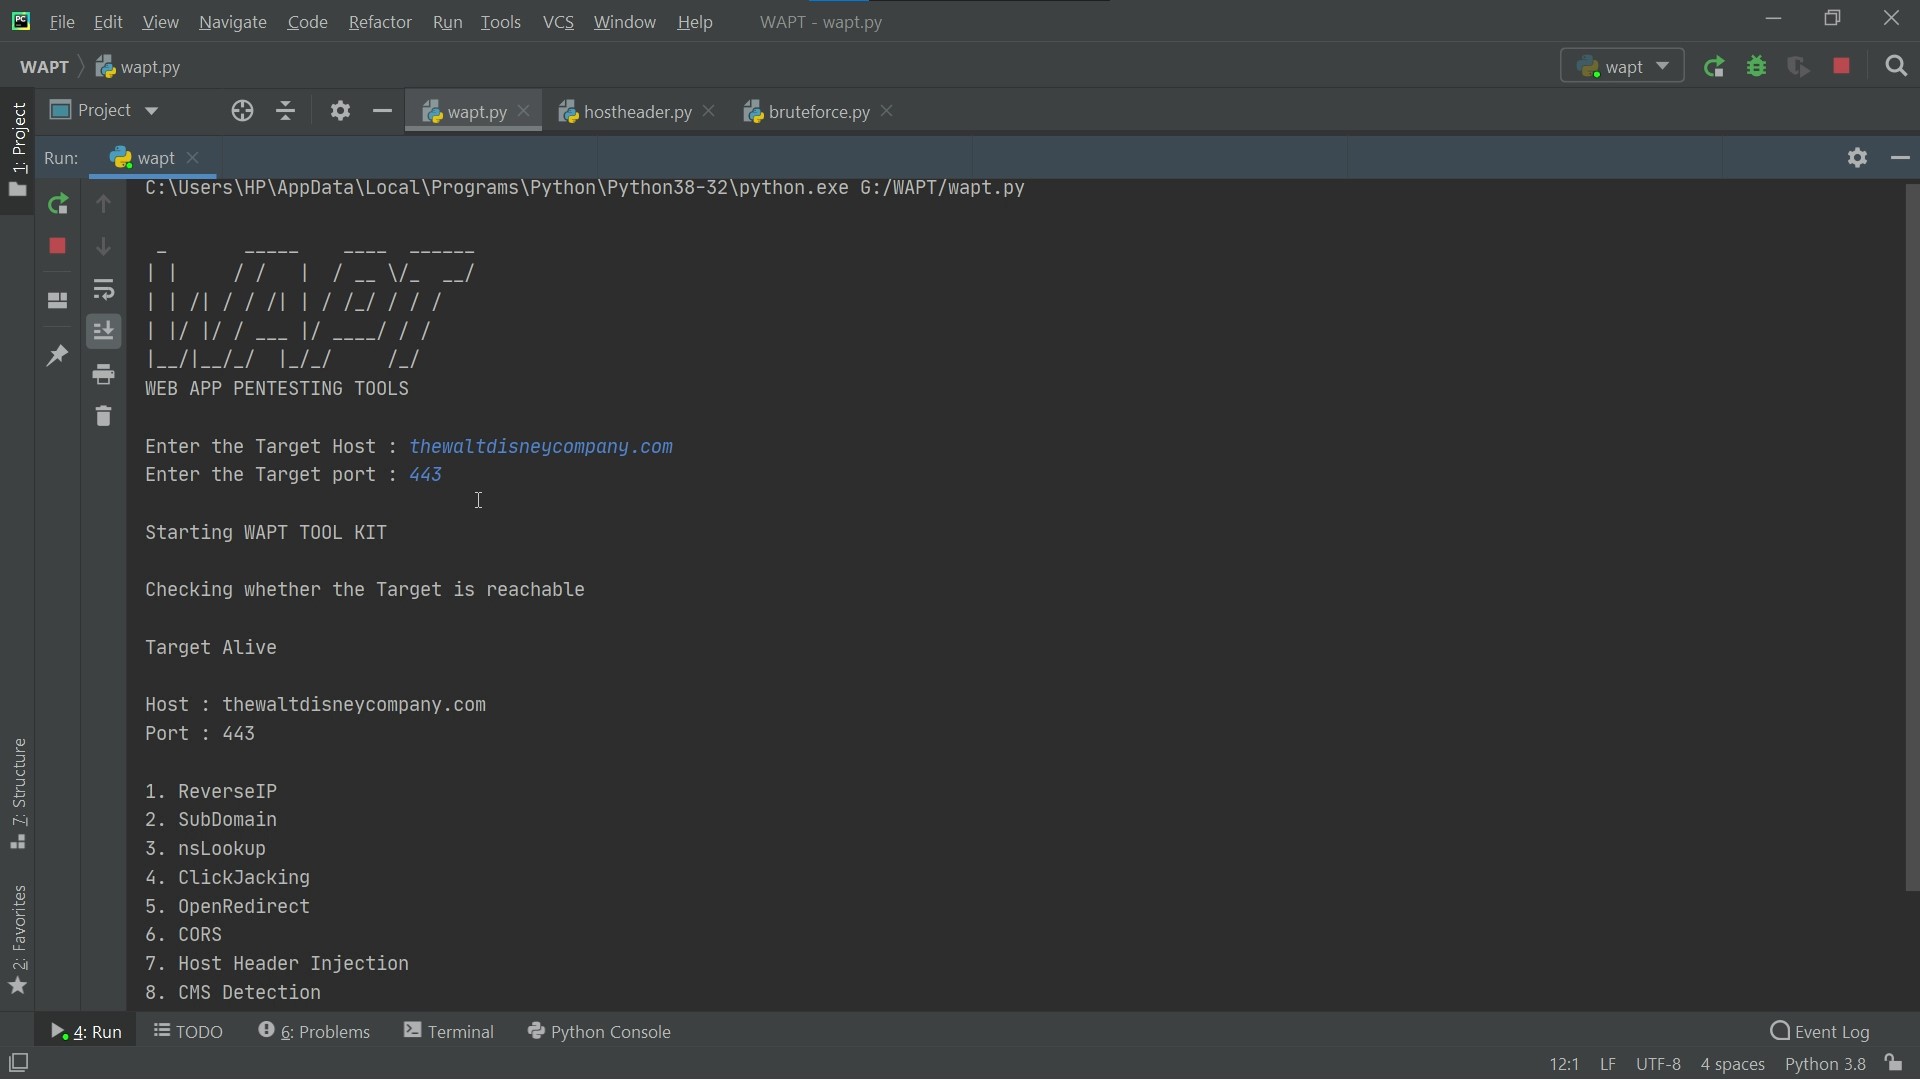Toggle the 1: Project side tool window

pyautogui.click(x=18, y=150)
